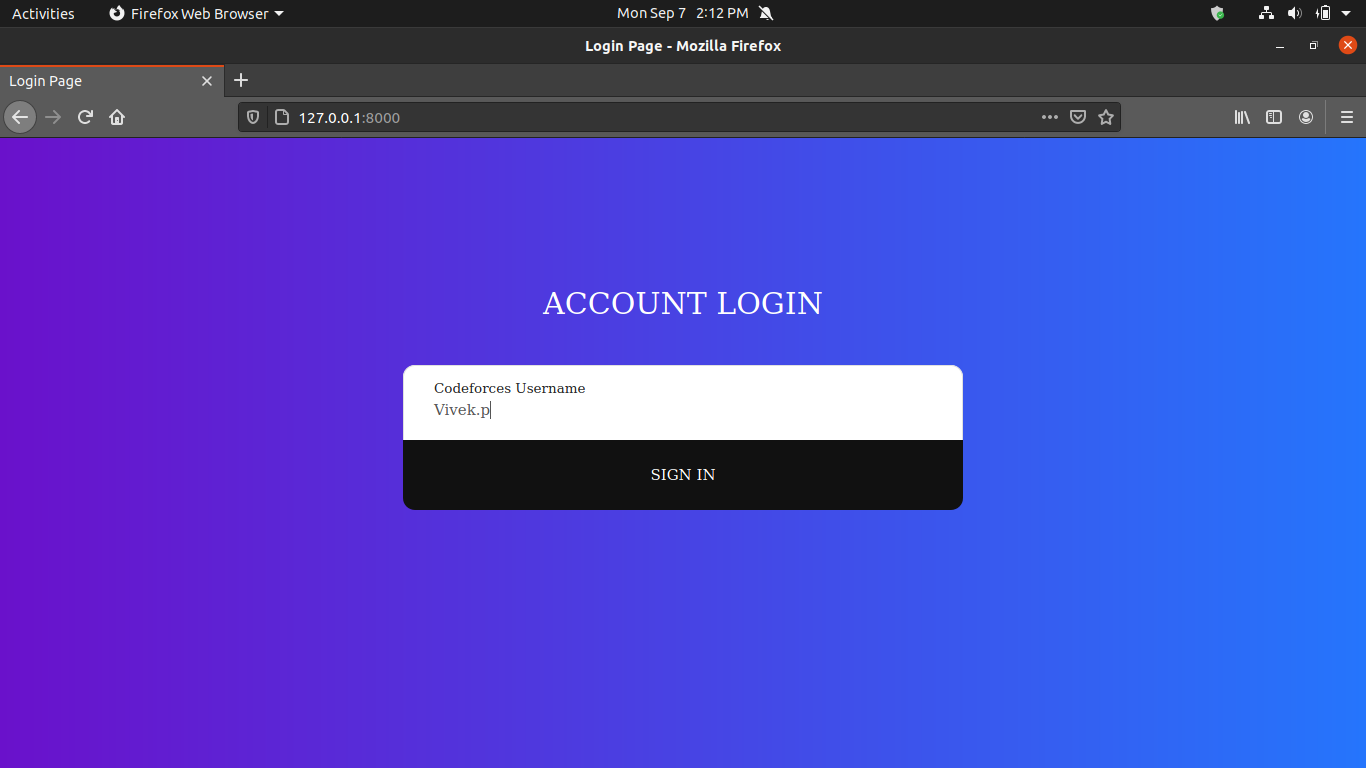This screenshot has height=768, width=1366.
Task: Open the Activities overview
Action: (43, 13)
